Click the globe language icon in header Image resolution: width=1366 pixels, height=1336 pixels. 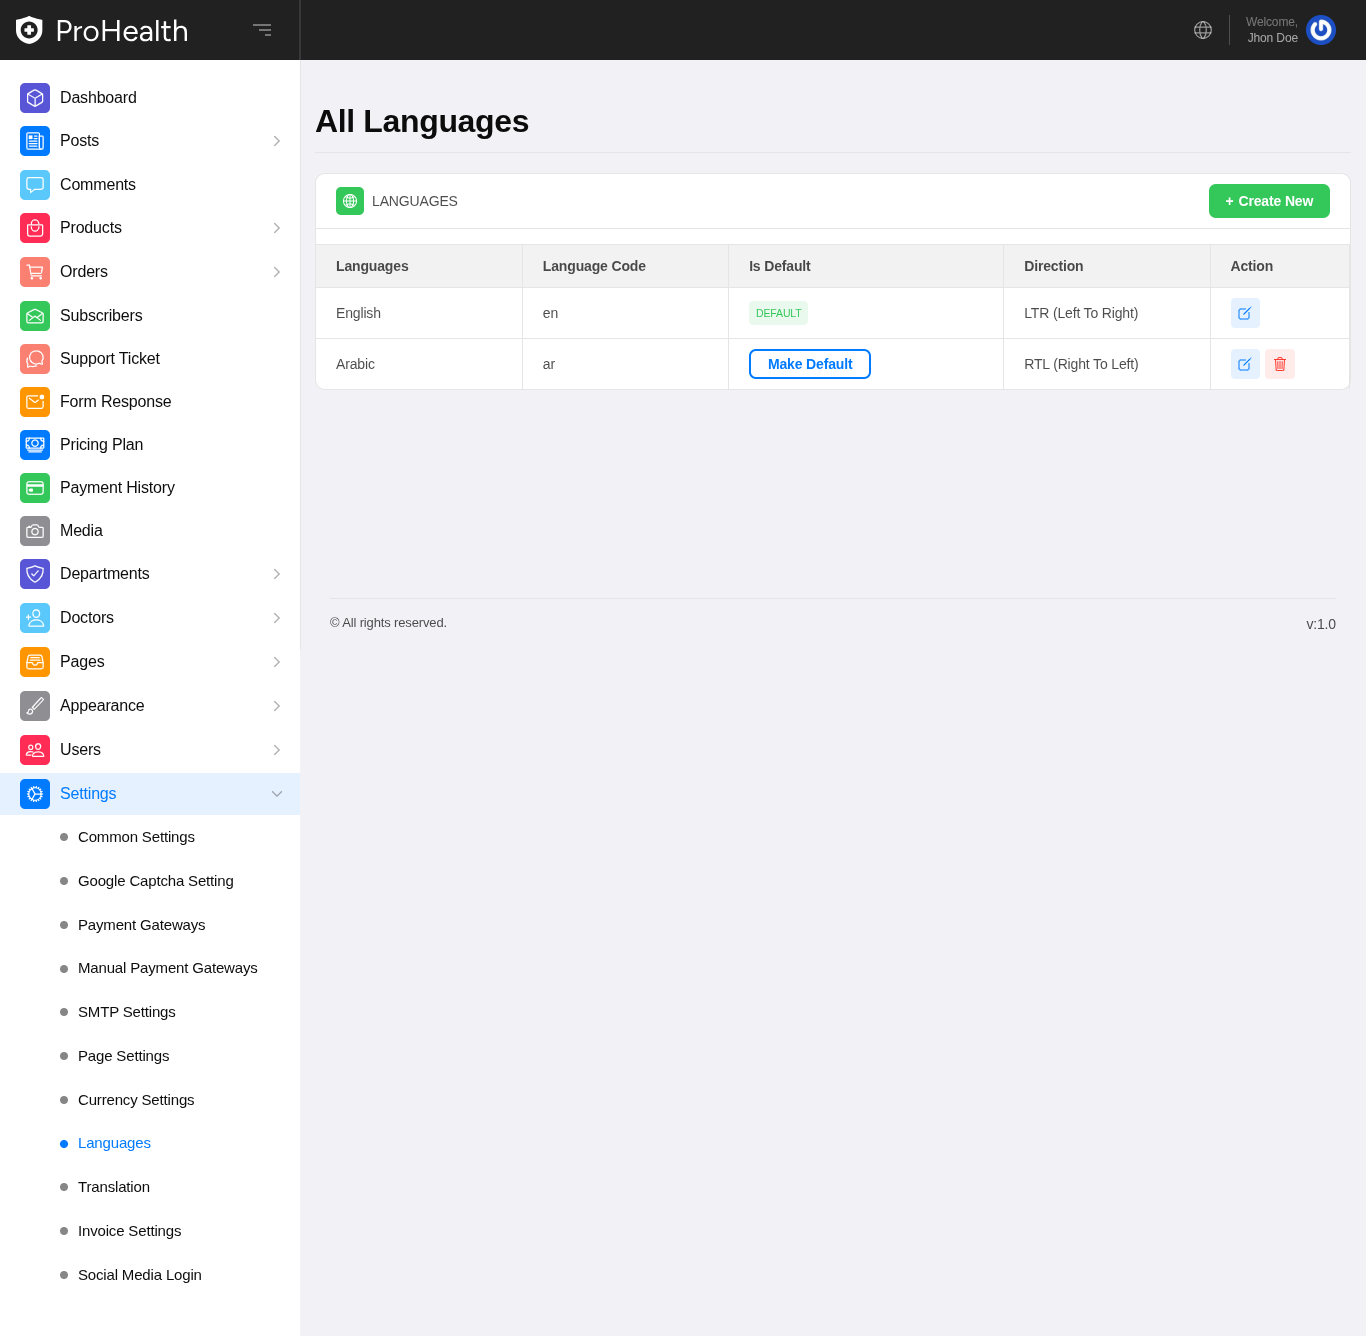1203,30
